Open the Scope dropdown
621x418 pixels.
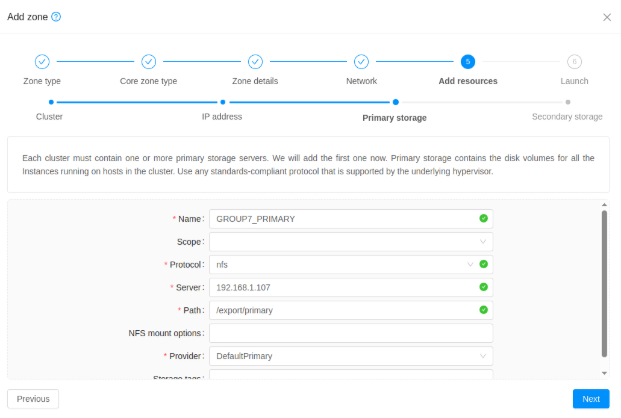tap(351, 242)
